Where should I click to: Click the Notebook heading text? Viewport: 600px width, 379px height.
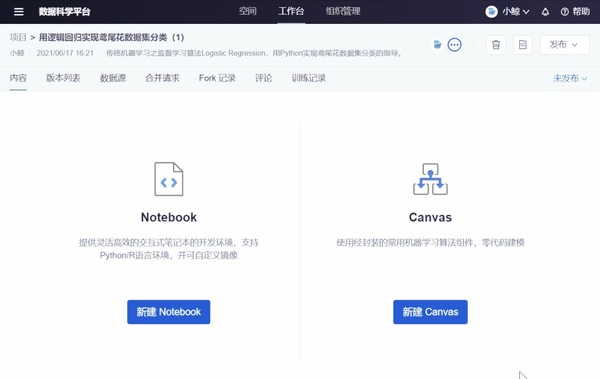coord(169,217)
